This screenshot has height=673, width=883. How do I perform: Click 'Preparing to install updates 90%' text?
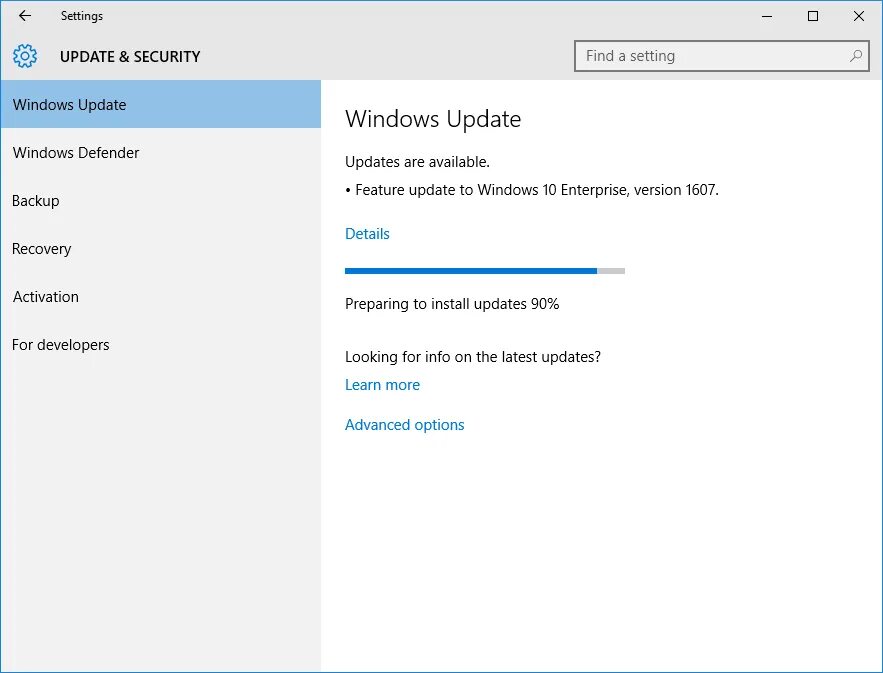click(x=452, y=304)
